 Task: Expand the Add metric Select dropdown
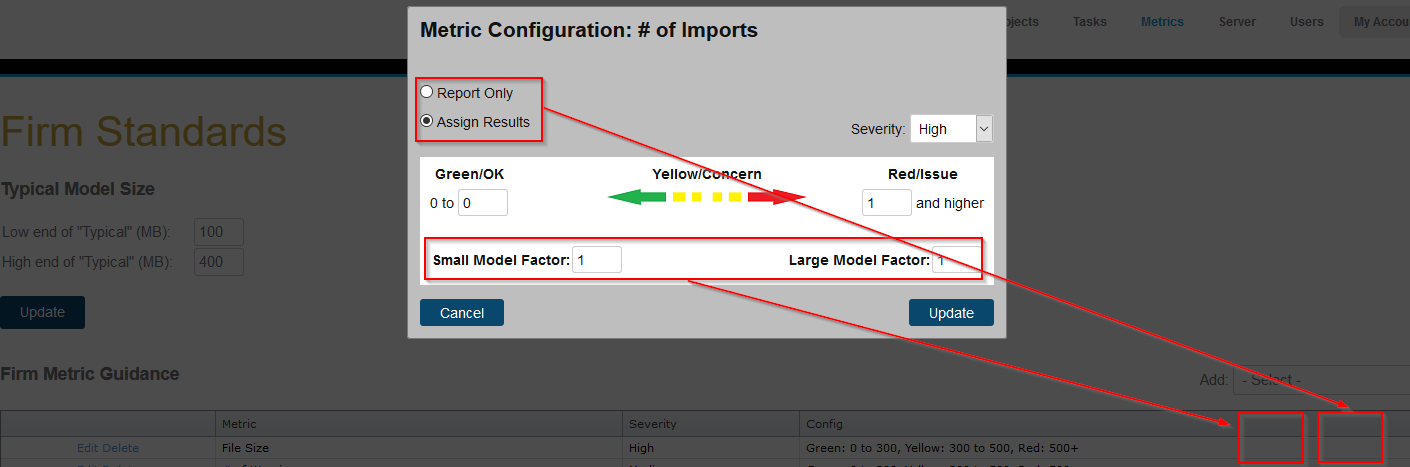(1320, 380)
